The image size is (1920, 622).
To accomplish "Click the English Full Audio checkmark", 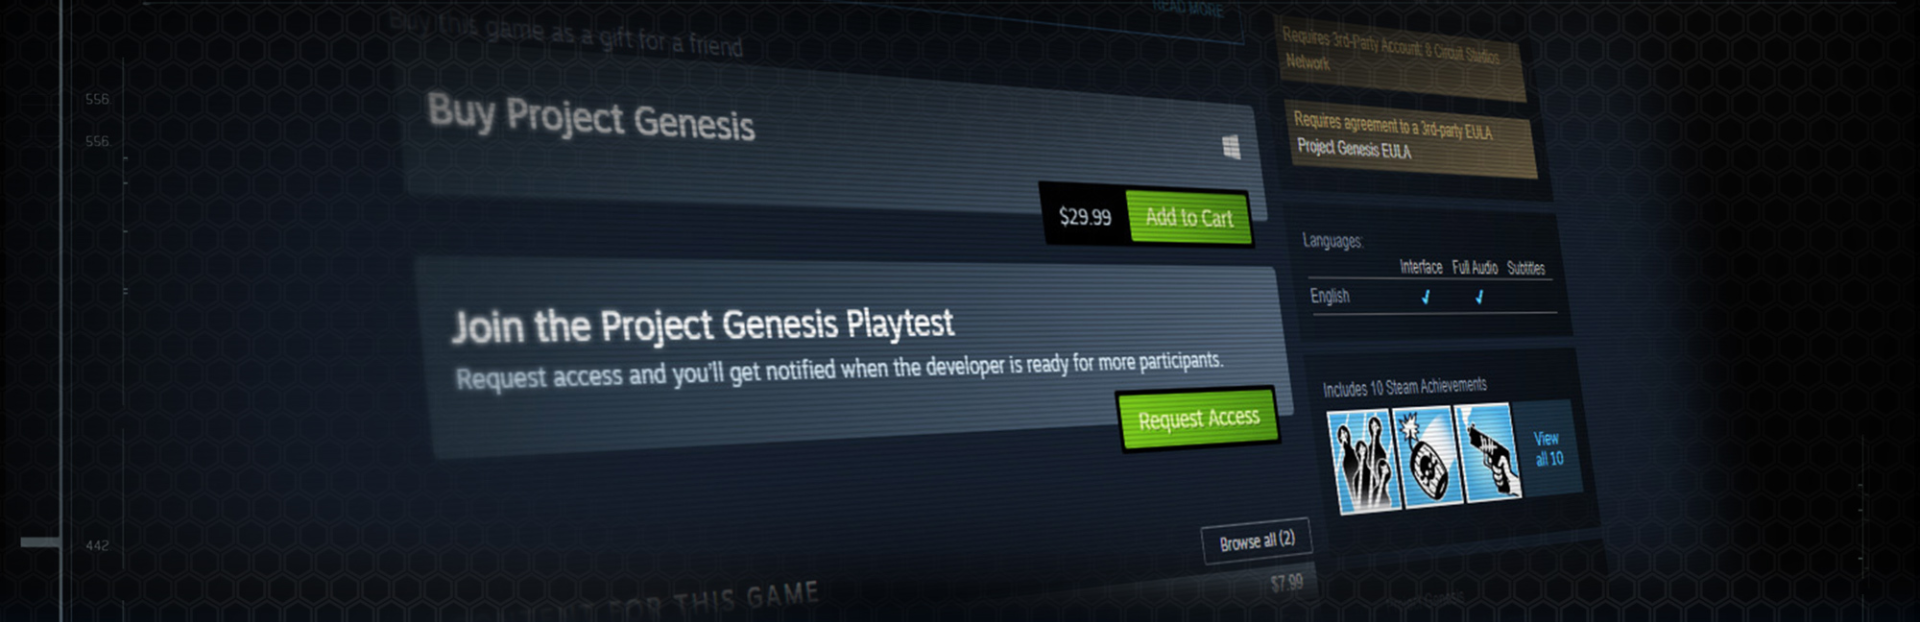I will pos(1479,297).
